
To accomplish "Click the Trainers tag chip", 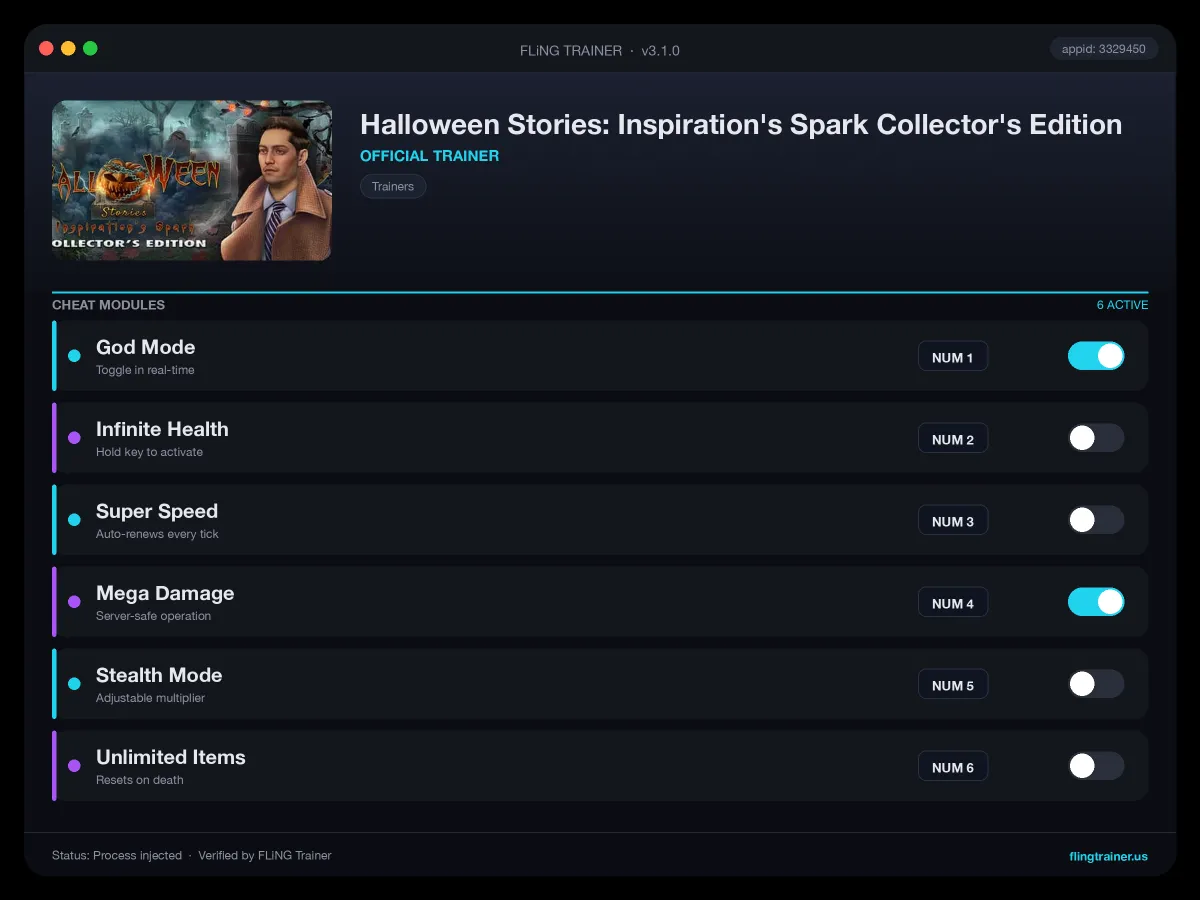I will coord(393,186).
